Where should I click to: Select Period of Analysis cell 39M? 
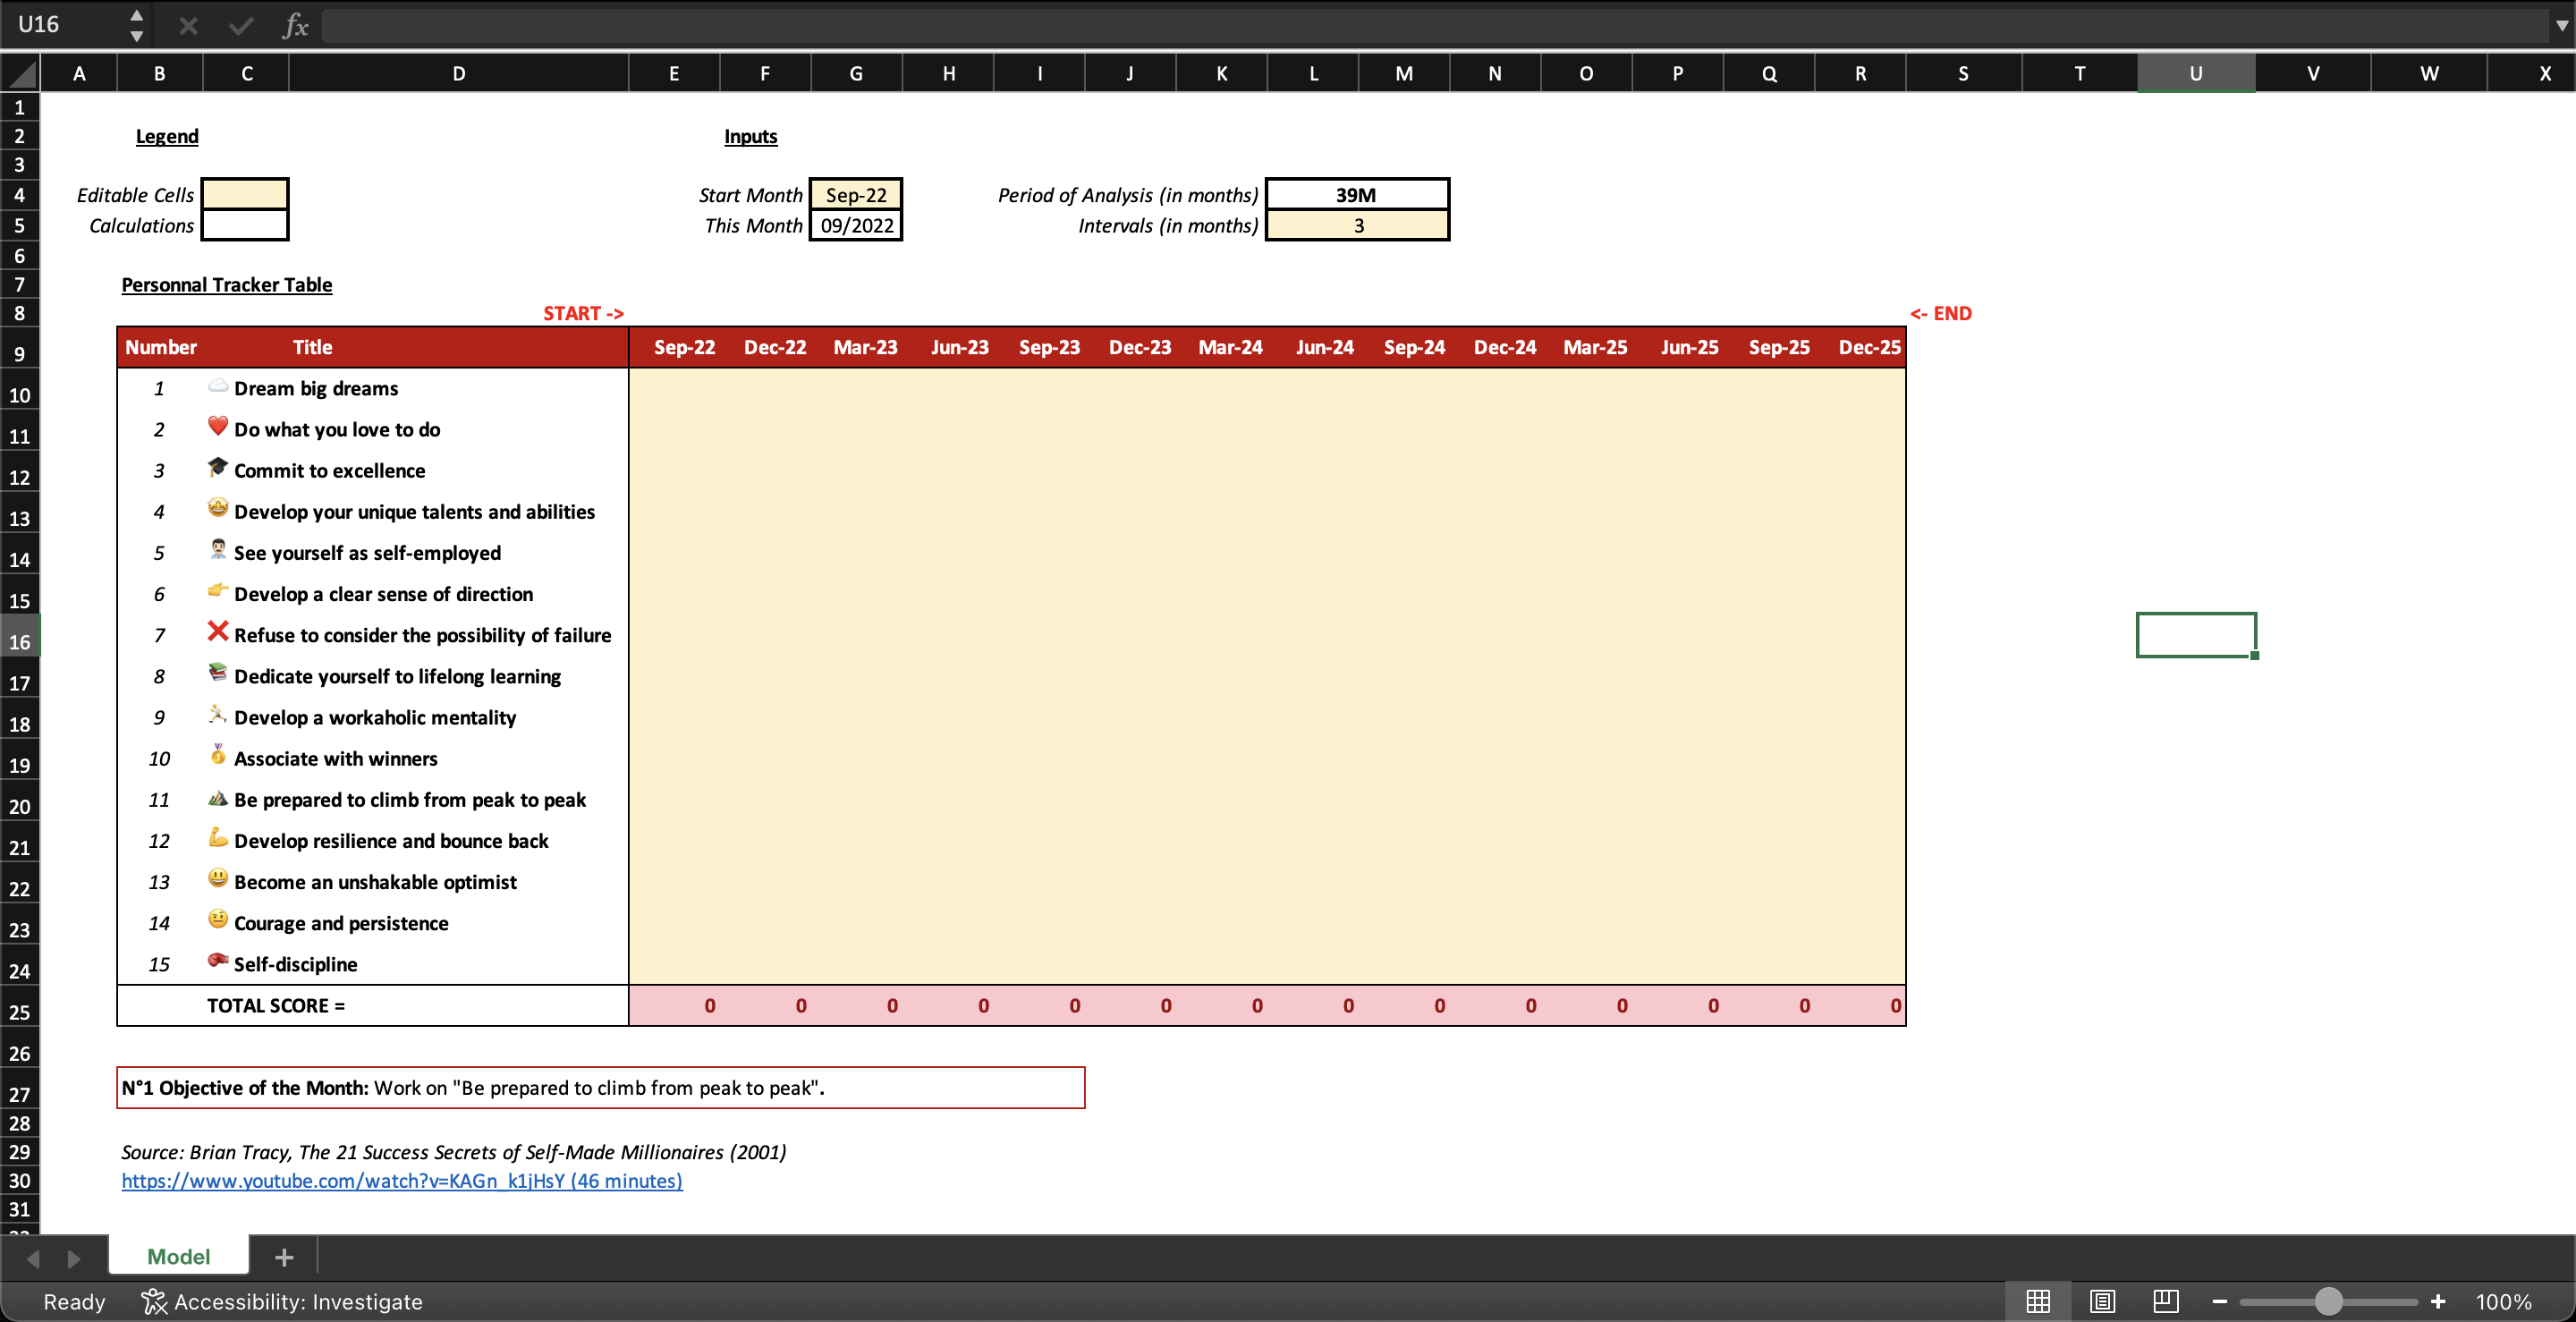(x=1358, y=194)
